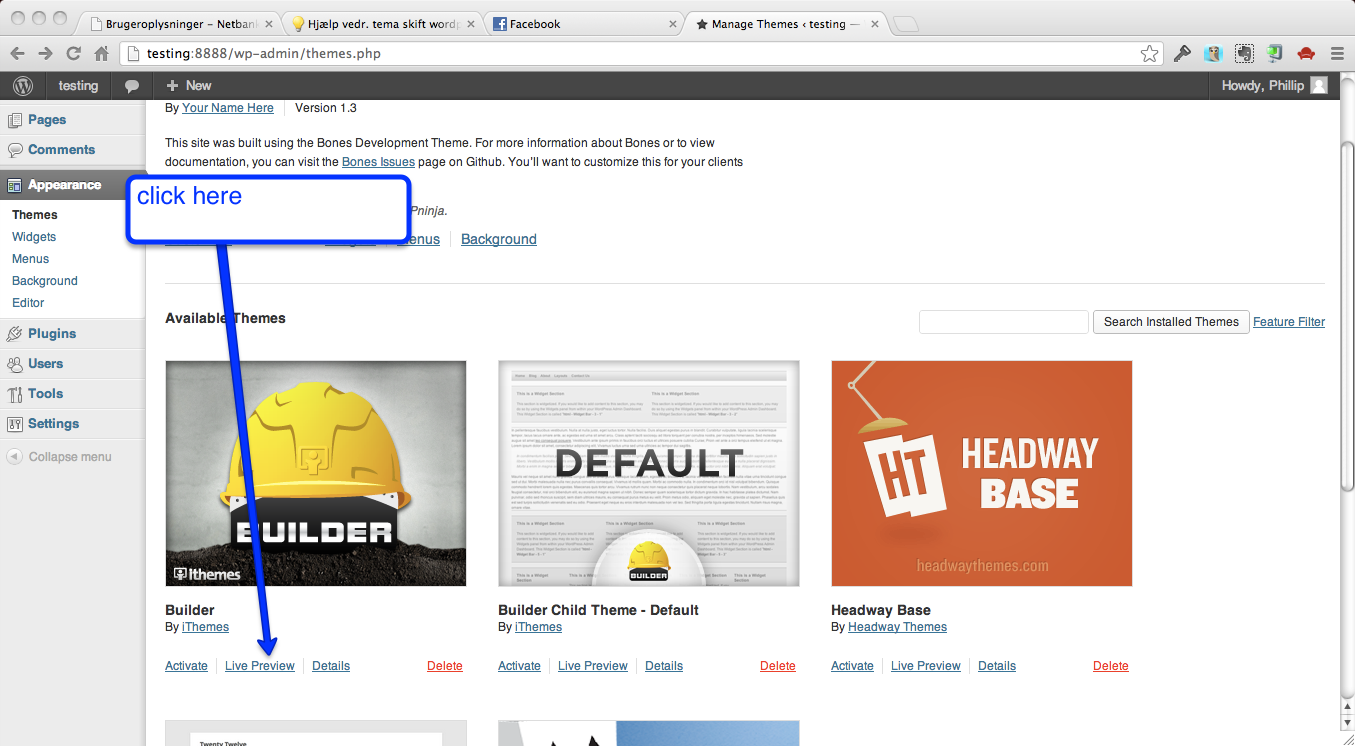
Task: Open the Background submenu item in sidebar
Action: (45, 281)
